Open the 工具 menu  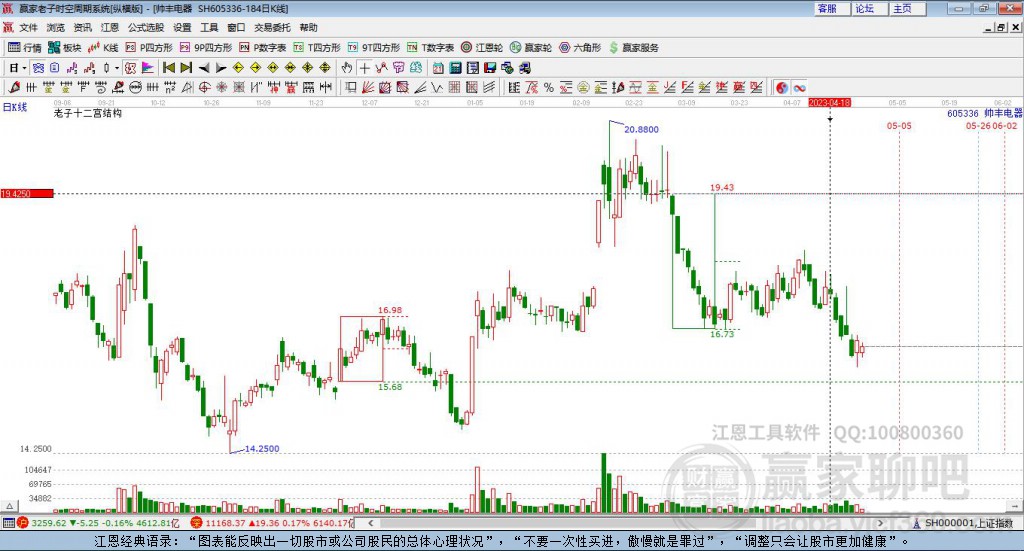[209, 27]
